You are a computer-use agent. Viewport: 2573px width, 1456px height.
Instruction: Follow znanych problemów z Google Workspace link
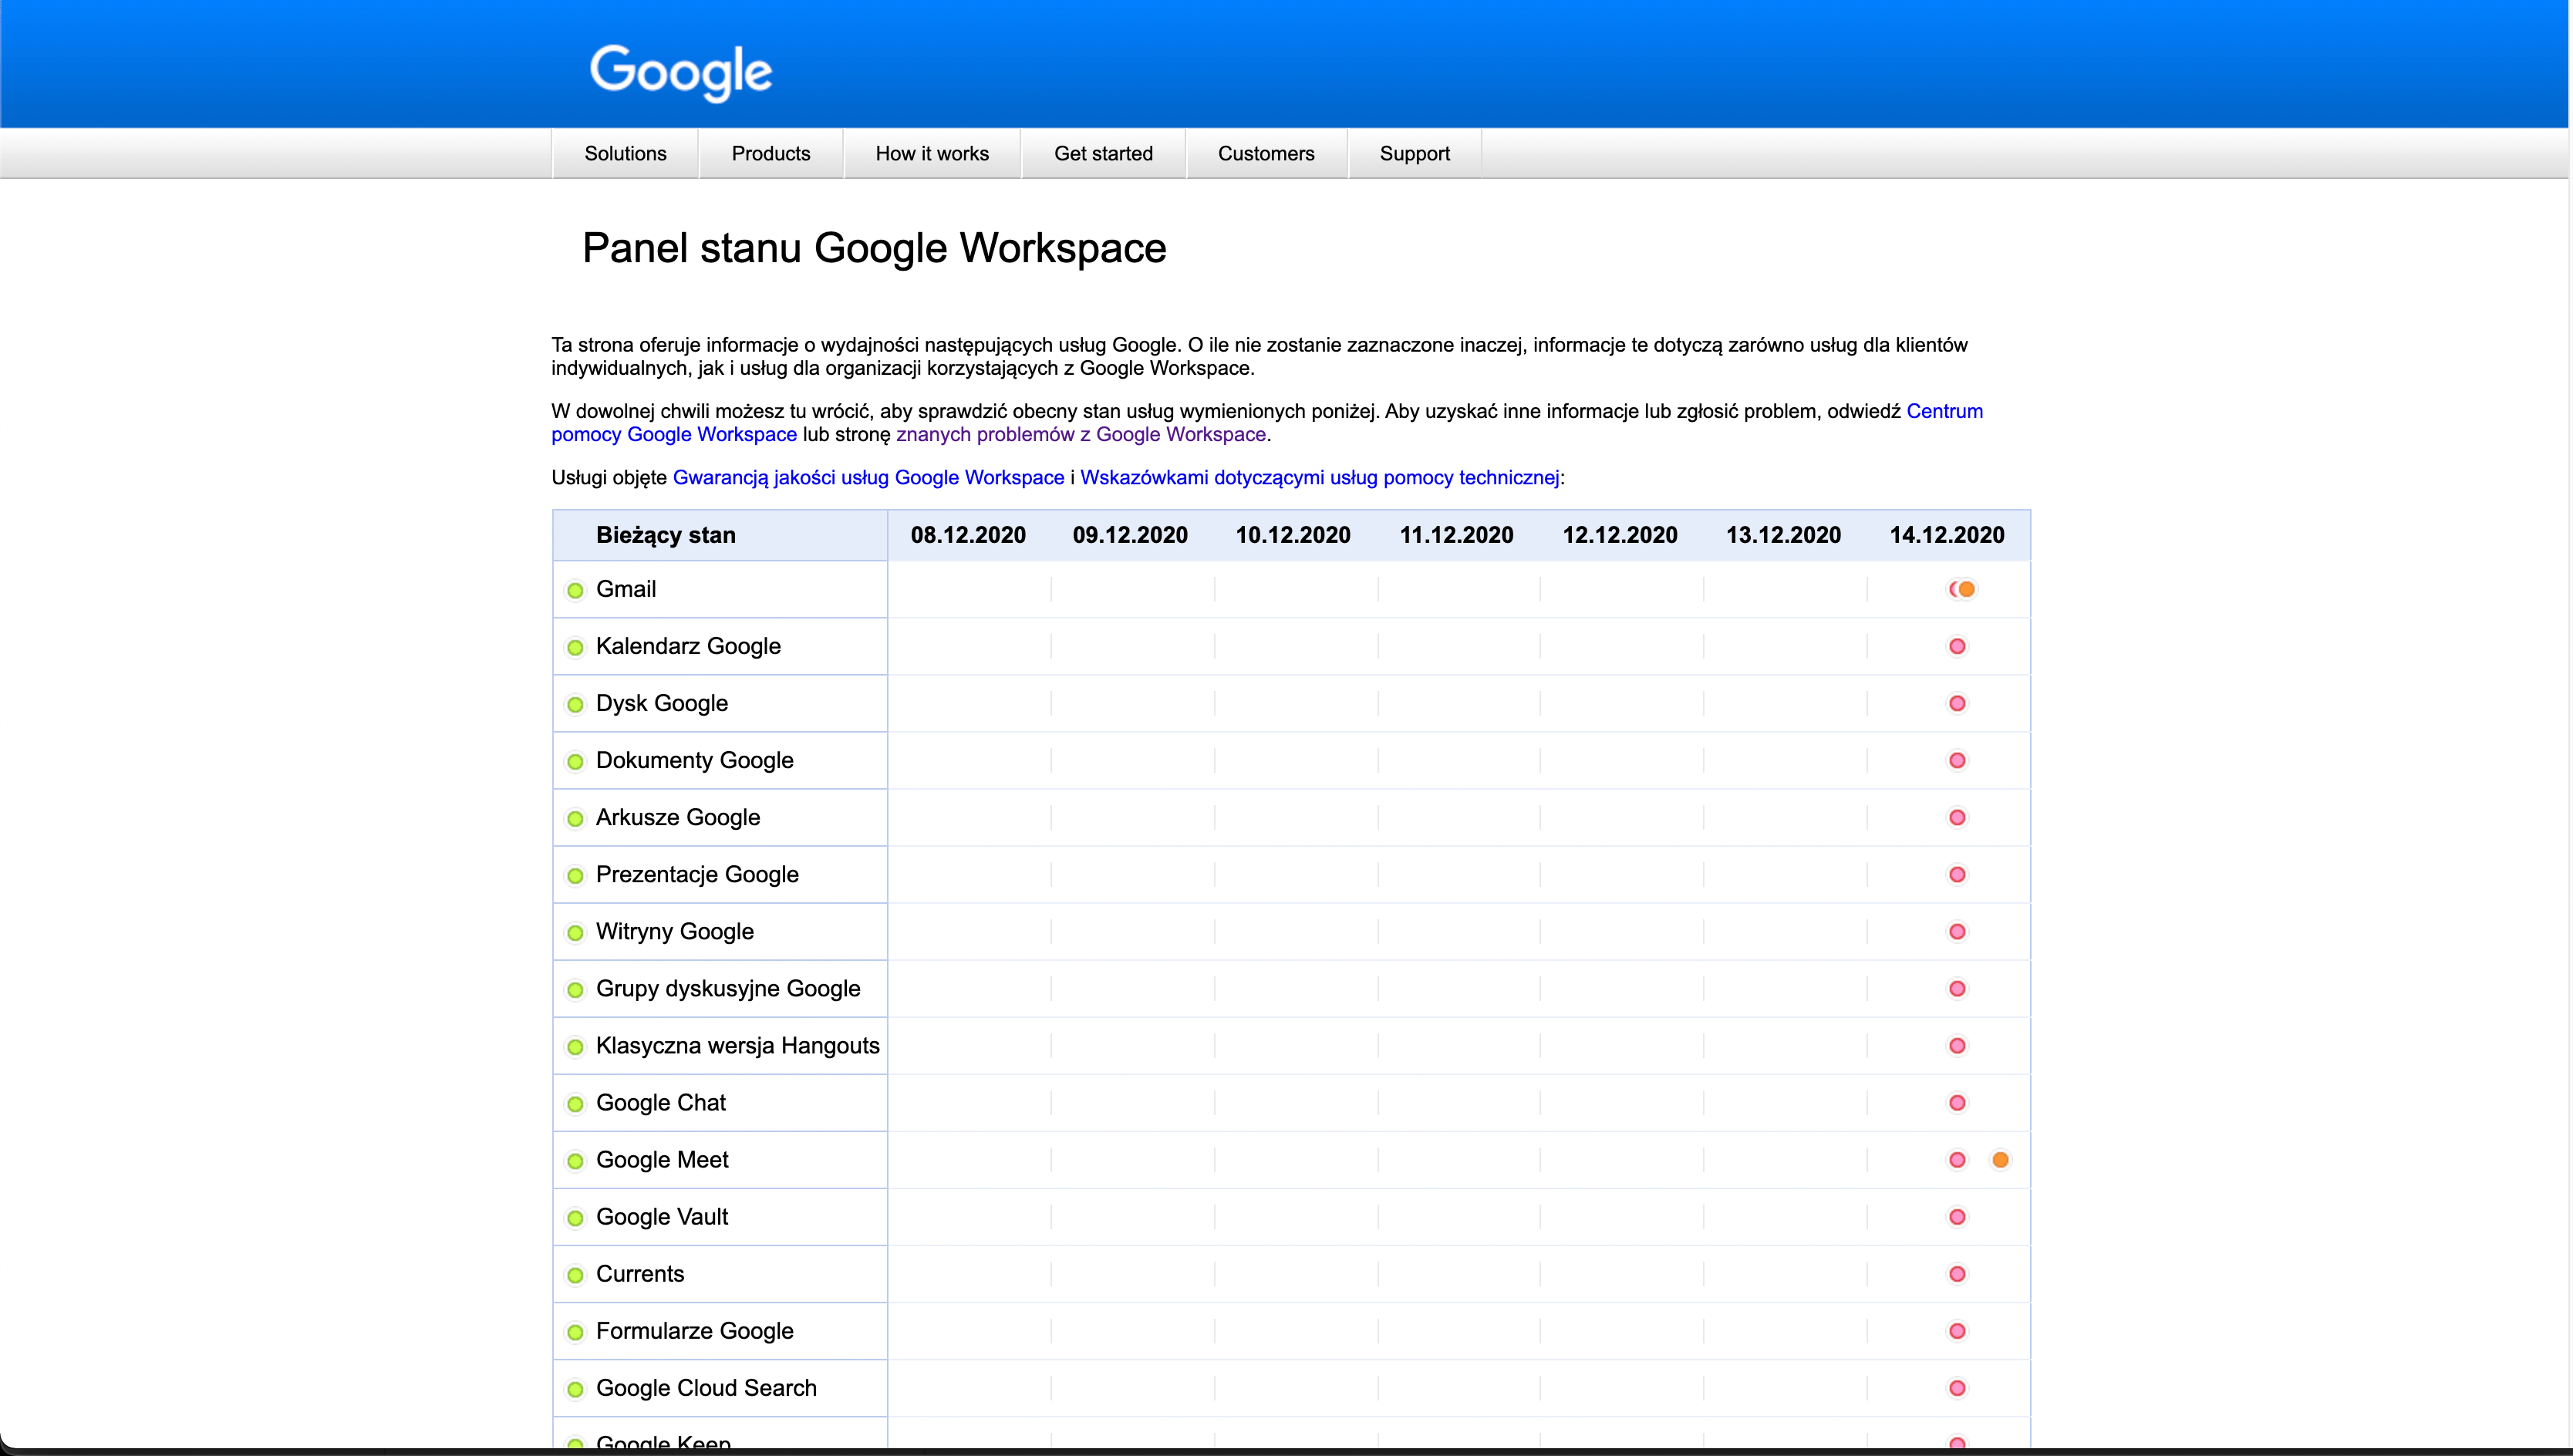click(x=1081, y=434)
